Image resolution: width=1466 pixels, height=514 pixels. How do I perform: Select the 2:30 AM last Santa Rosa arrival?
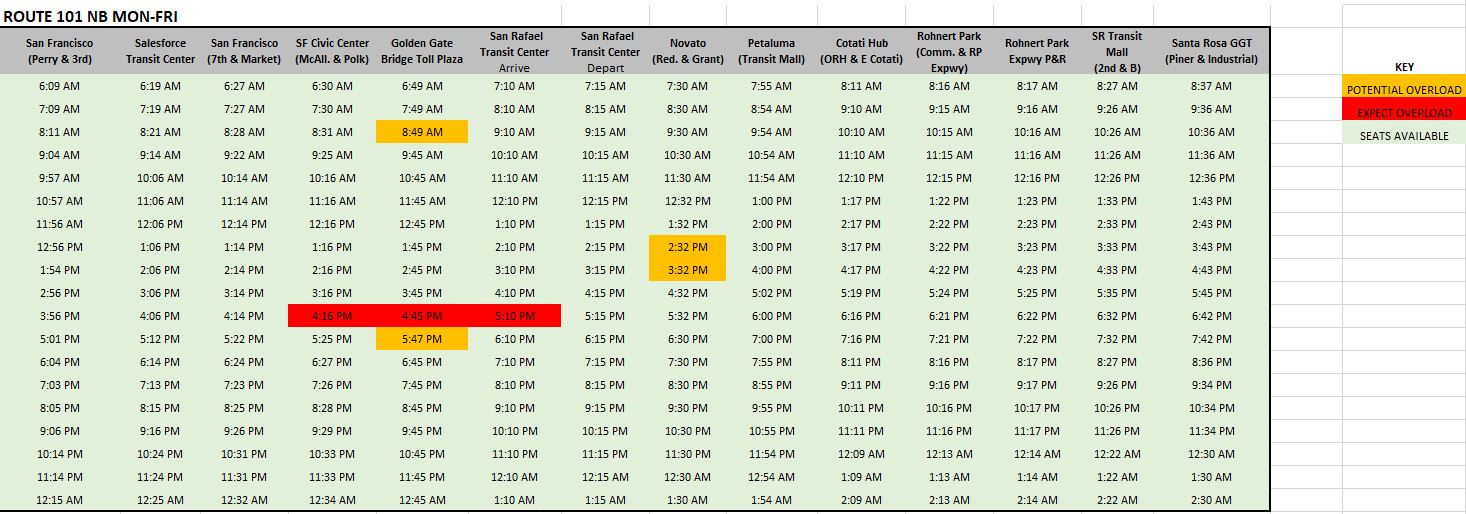pyautogui.click(x=1211, y=500)
